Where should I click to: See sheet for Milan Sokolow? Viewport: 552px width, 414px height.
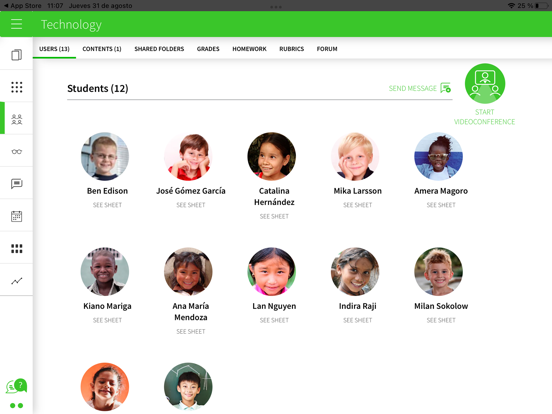pos(441,320)
